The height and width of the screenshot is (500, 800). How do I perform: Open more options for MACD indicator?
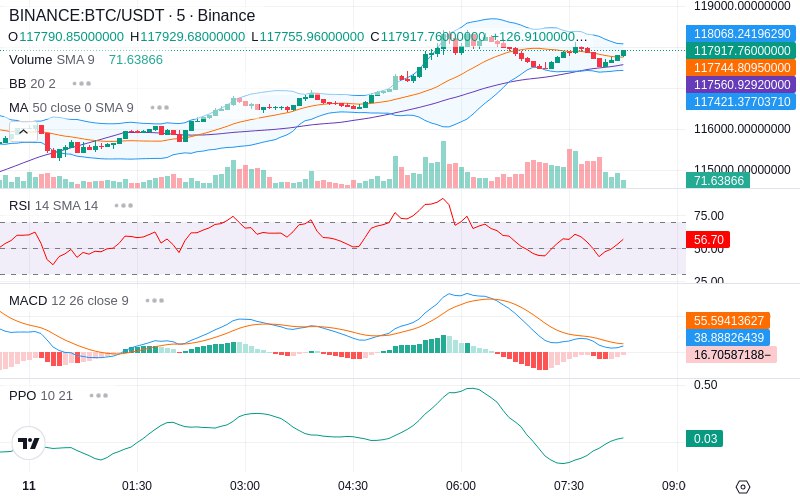click(x=155, y=301)
